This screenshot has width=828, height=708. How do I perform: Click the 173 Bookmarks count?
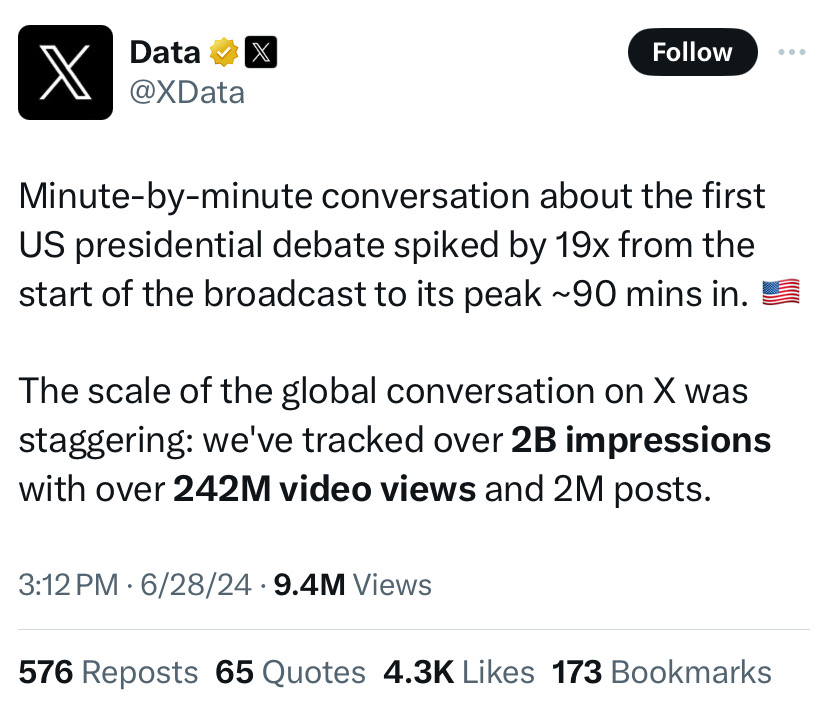coord(662,672)
